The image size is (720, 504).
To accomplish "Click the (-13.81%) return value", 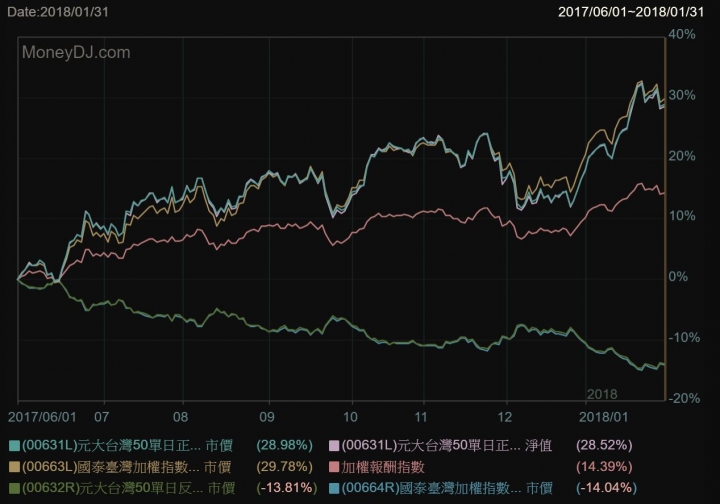I will [287, 488].
